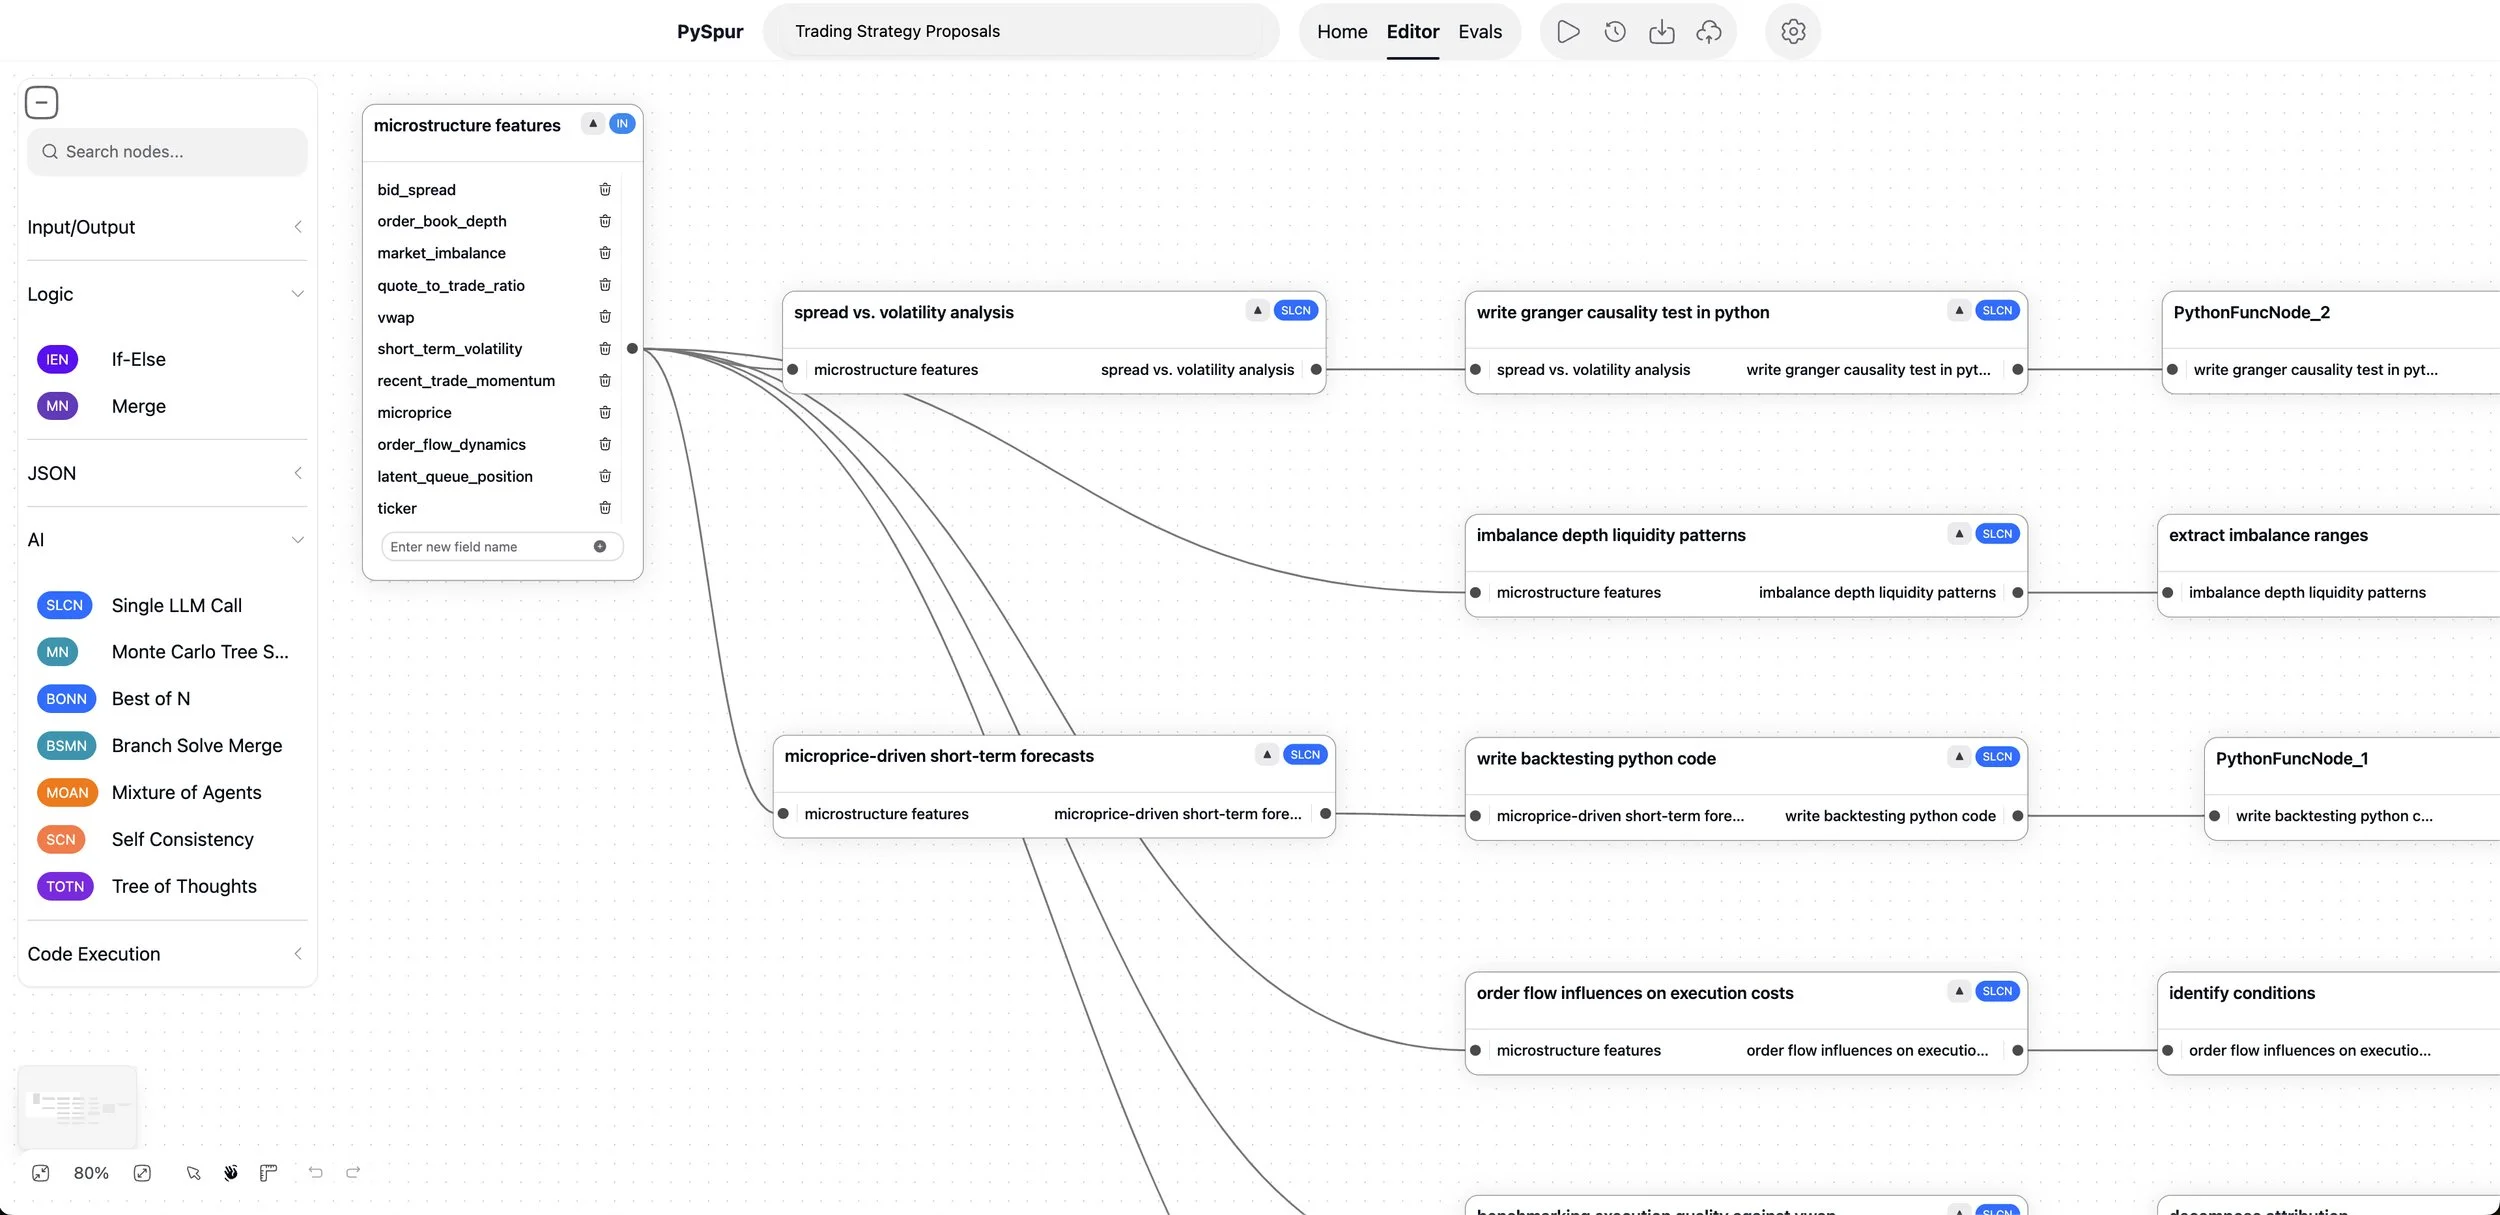This screenshot has width=2500, height=1215.
Task: Collapse the write backtesting python code node
Action: point(1959,757)
